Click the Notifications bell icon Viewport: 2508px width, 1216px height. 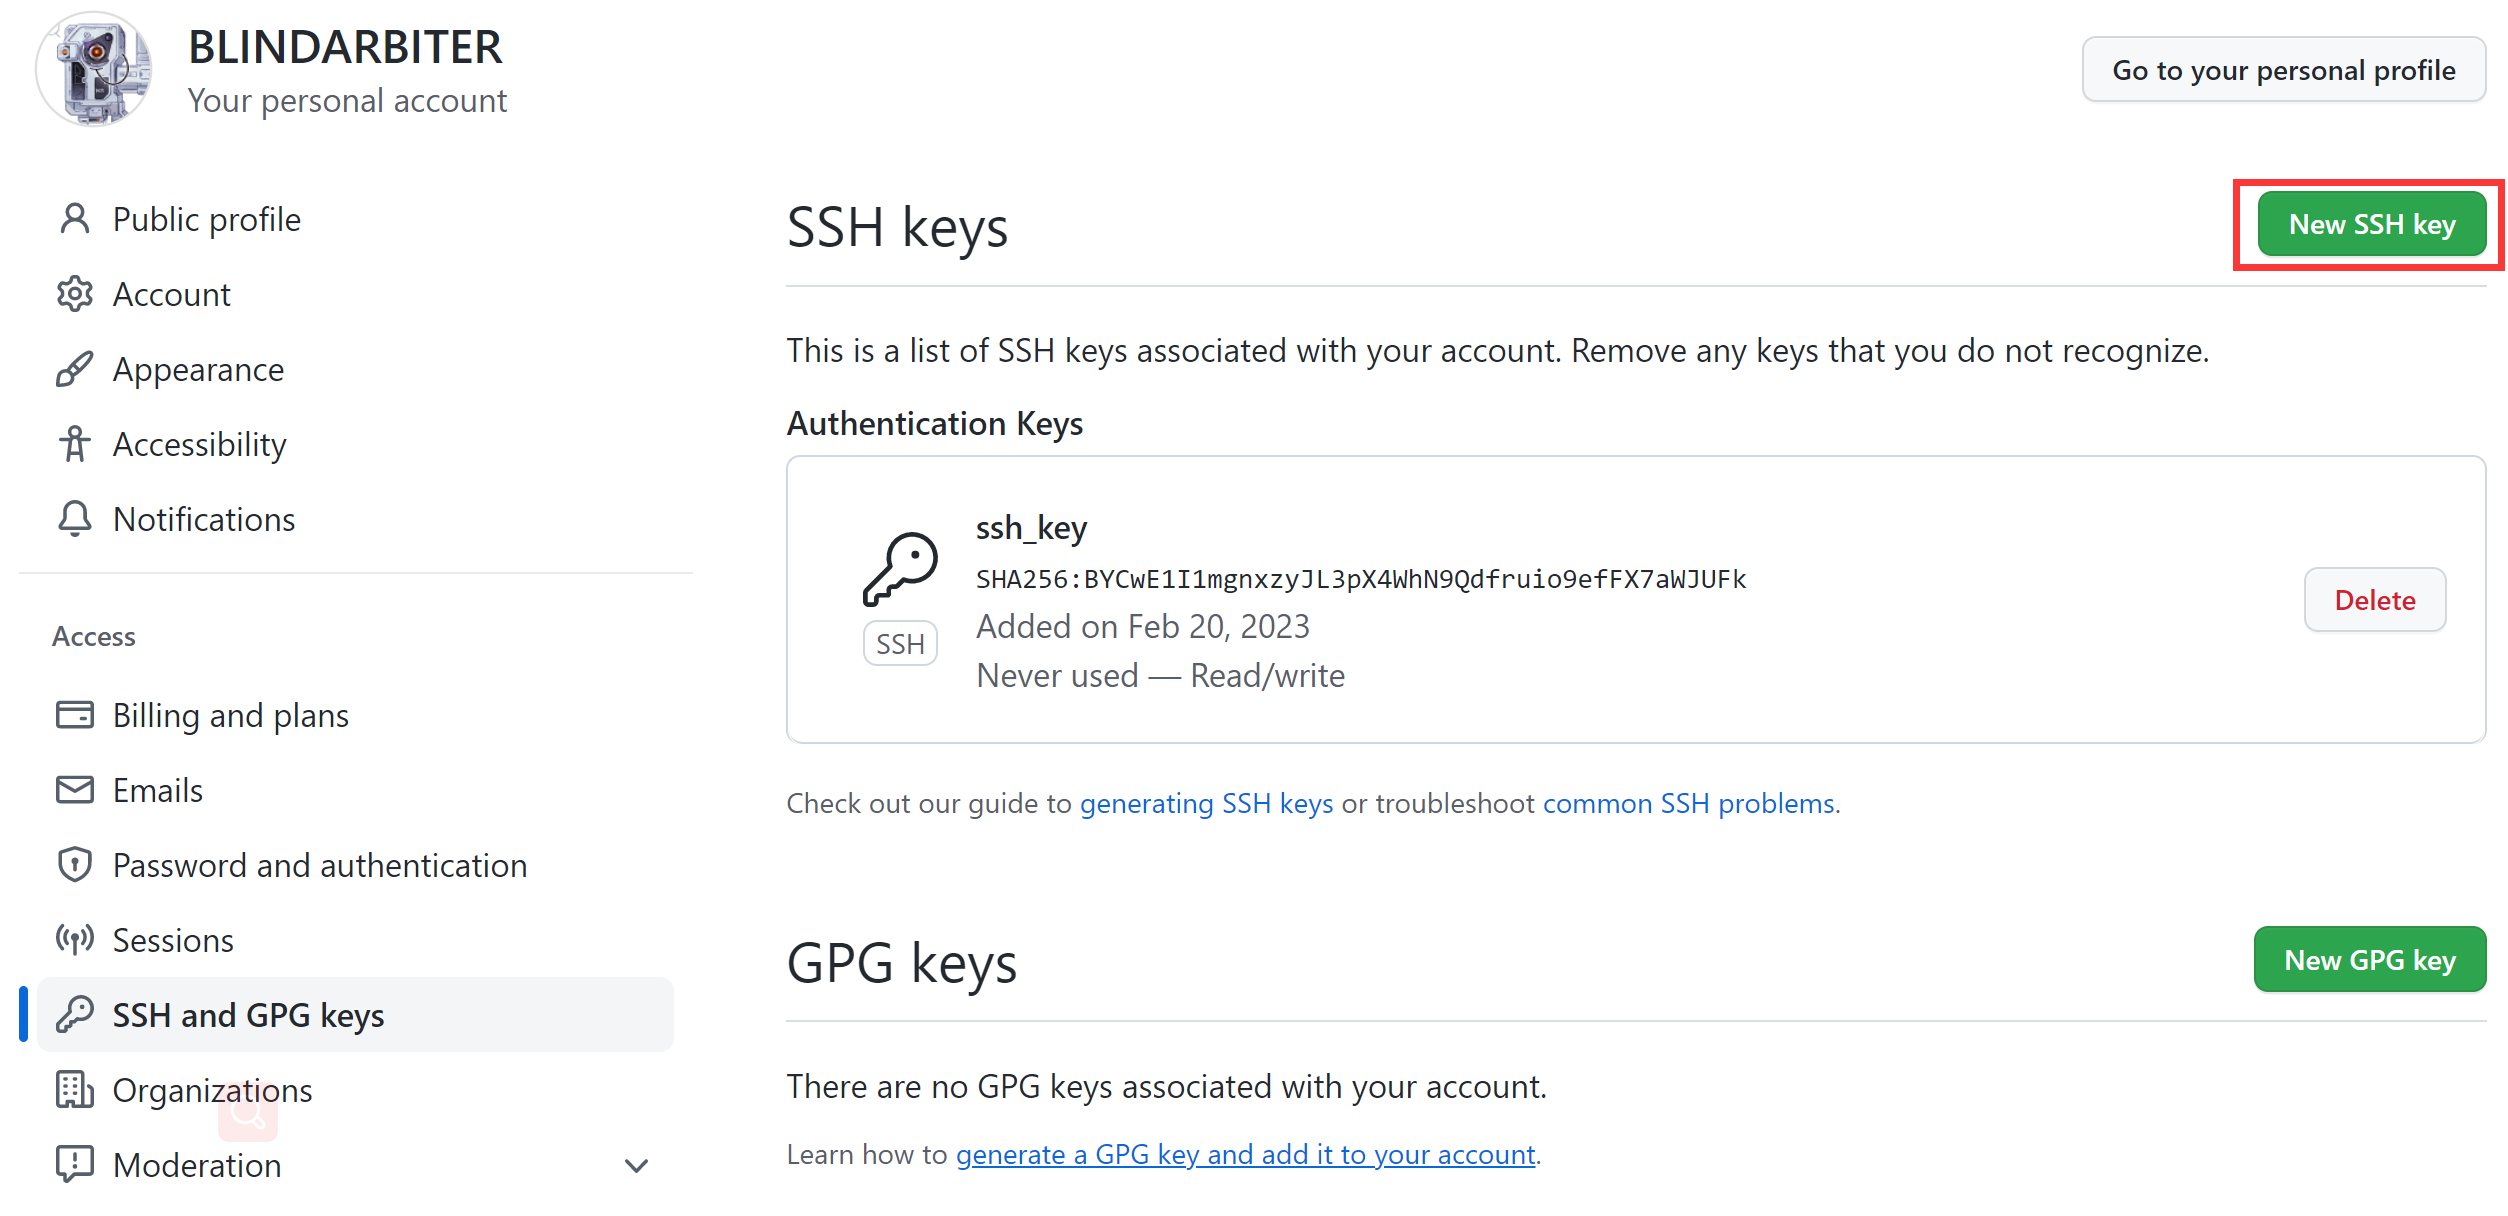click(75, 519)
